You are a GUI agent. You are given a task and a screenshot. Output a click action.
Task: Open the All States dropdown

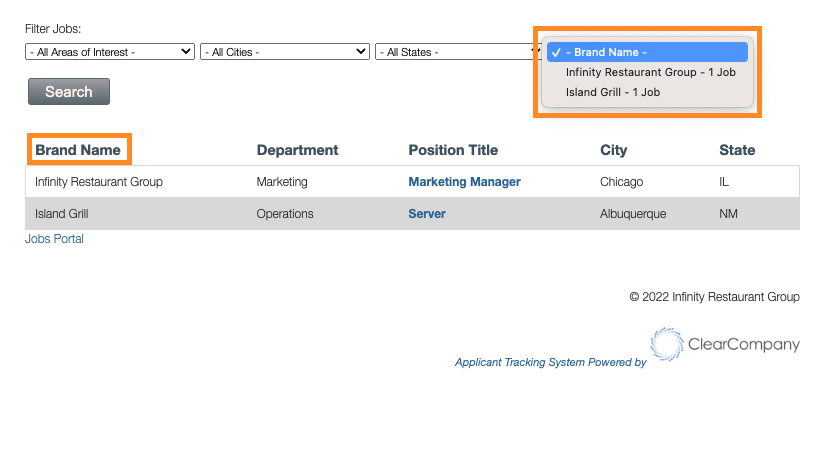pyautogui.click(x=457, y=52)
